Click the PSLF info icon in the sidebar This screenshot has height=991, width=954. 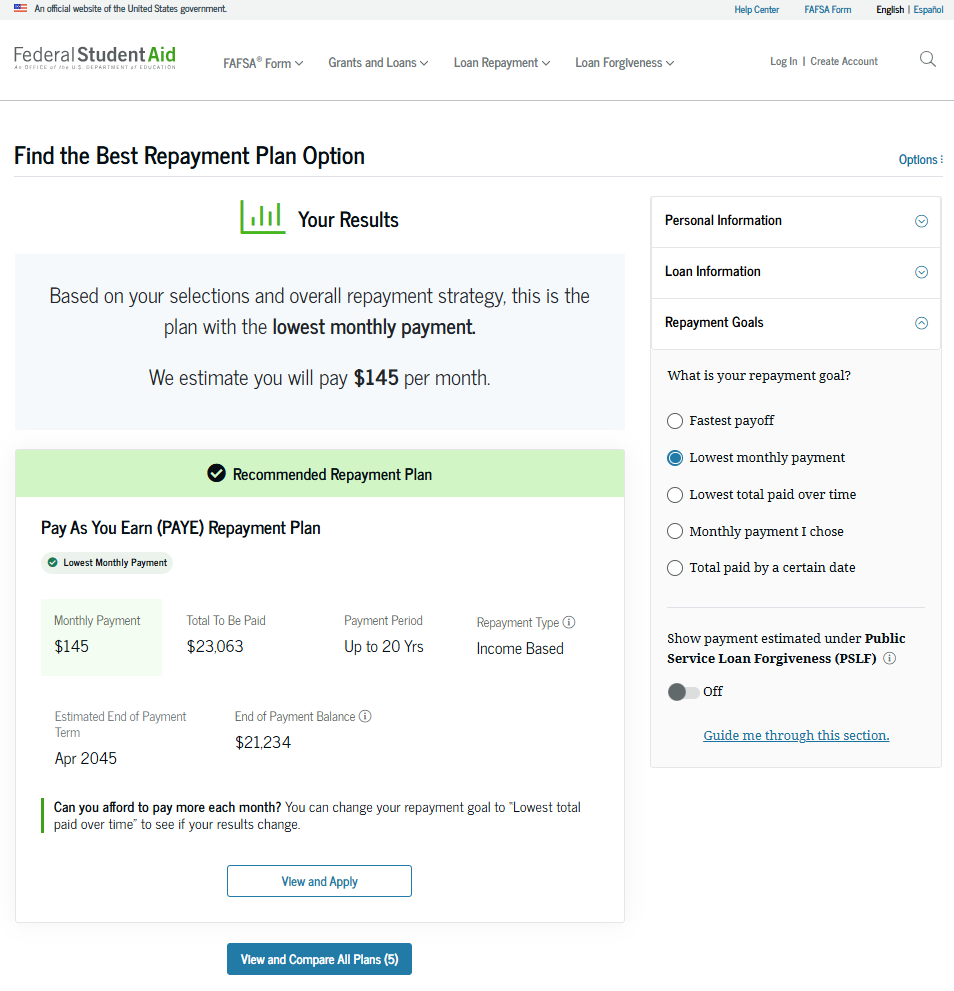[x=889, y=658]
